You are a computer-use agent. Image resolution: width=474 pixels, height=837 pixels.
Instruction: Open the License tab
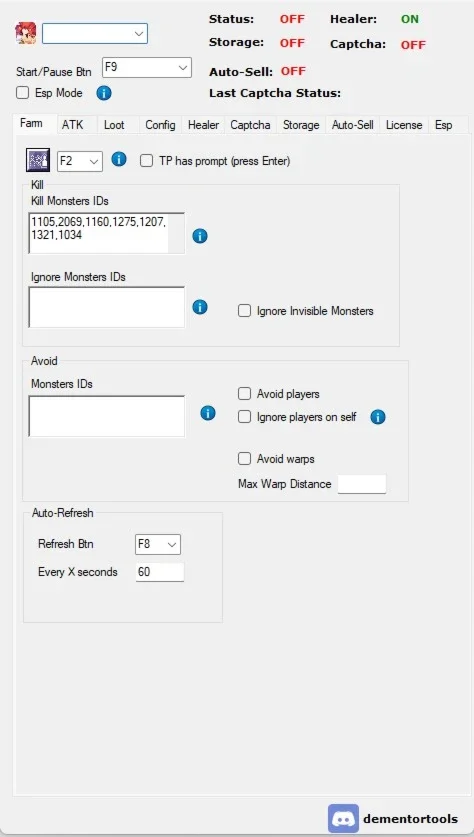click(x=404, y=125)
